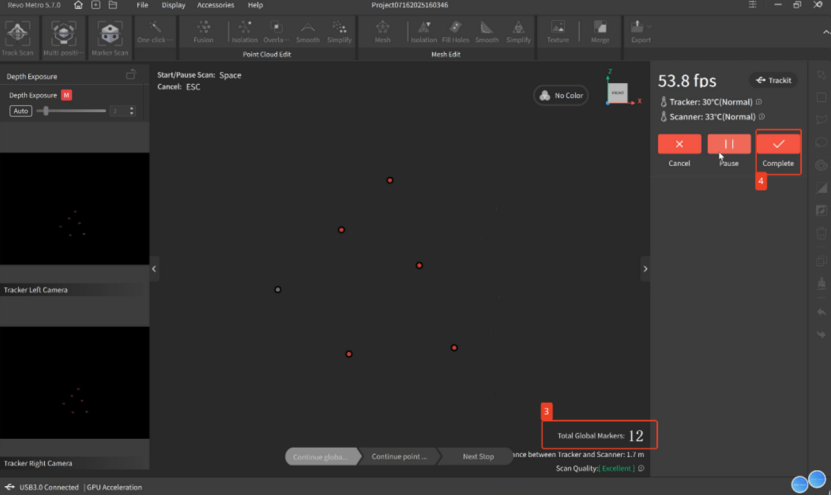Click the Depth Exposure value stepper
The height and width of the screenshot is (496, 831).
point(132,111)
